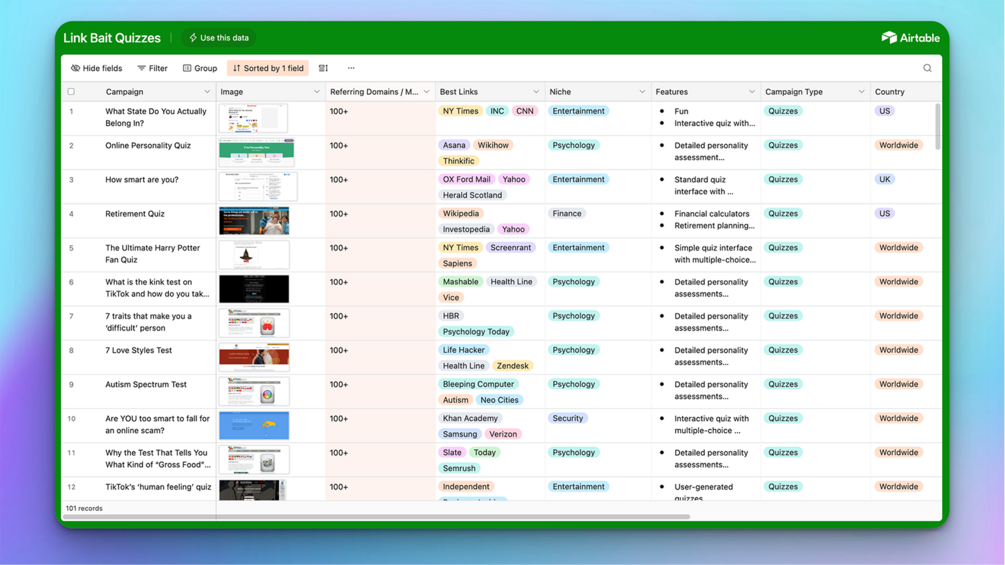Open thumbnail for kink test row
The image size is (1005, 565).
point(254,289)
